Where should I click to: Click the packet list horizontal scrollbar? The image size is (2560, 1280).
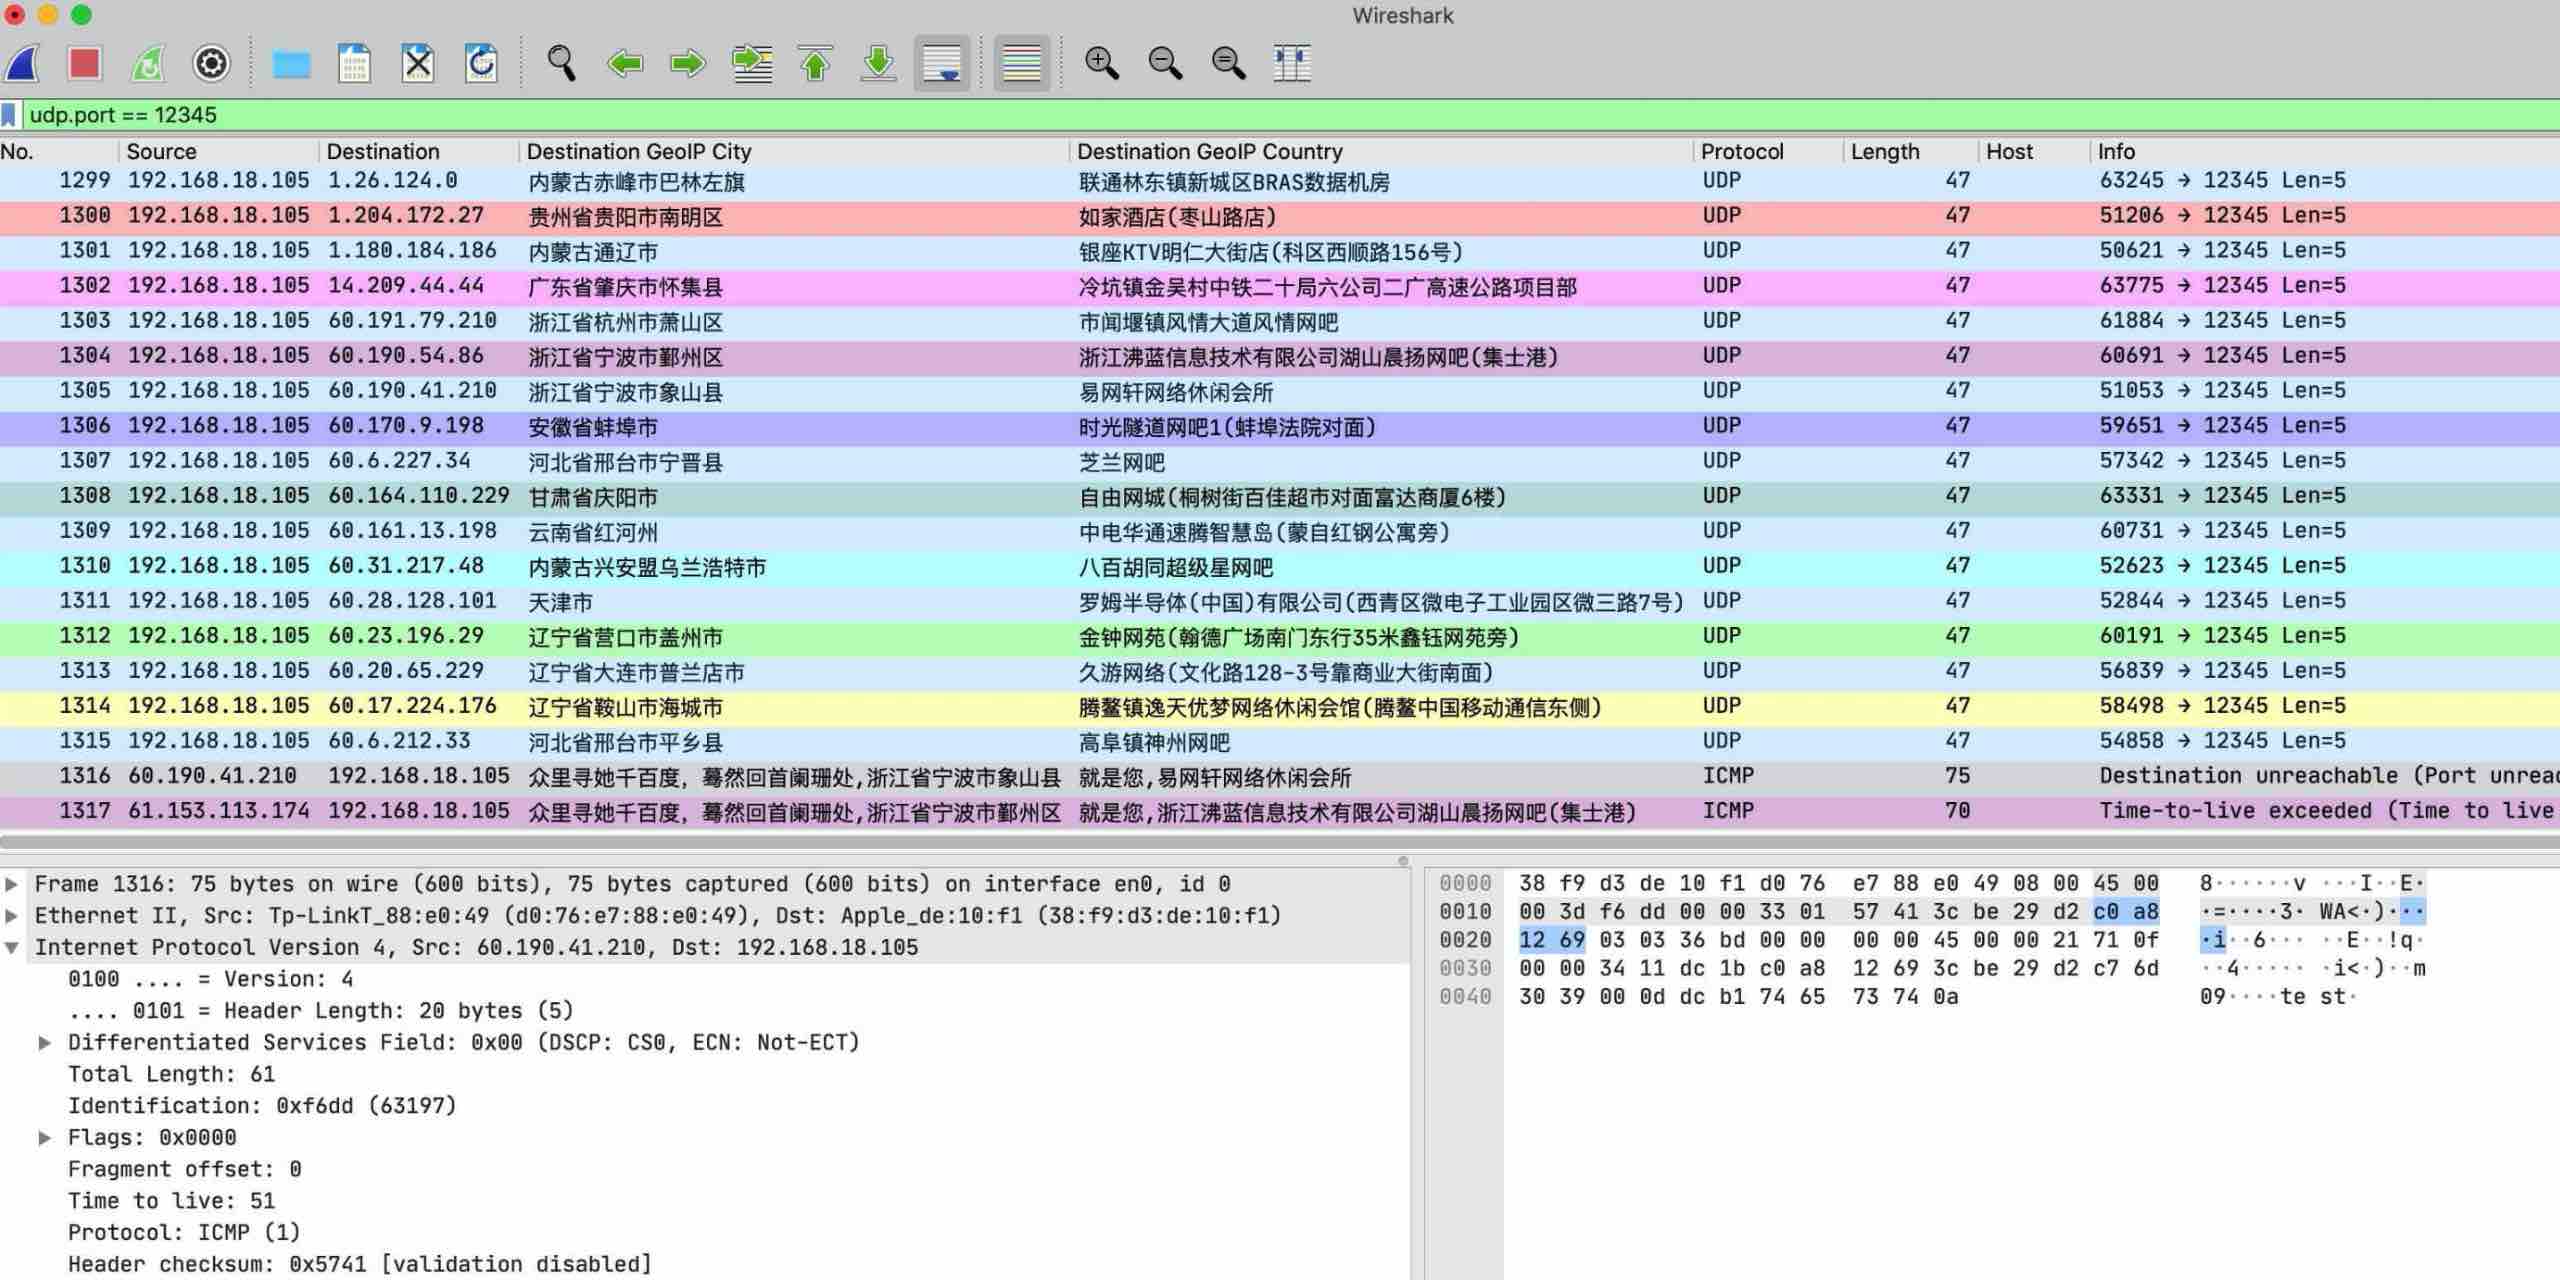(1280, 842)
